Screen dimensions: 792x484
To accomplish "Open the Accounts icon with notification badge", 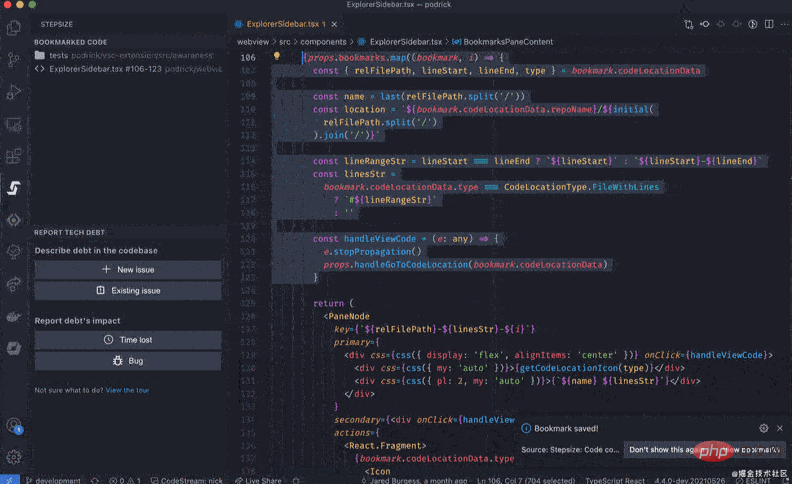I will point(14,425).
